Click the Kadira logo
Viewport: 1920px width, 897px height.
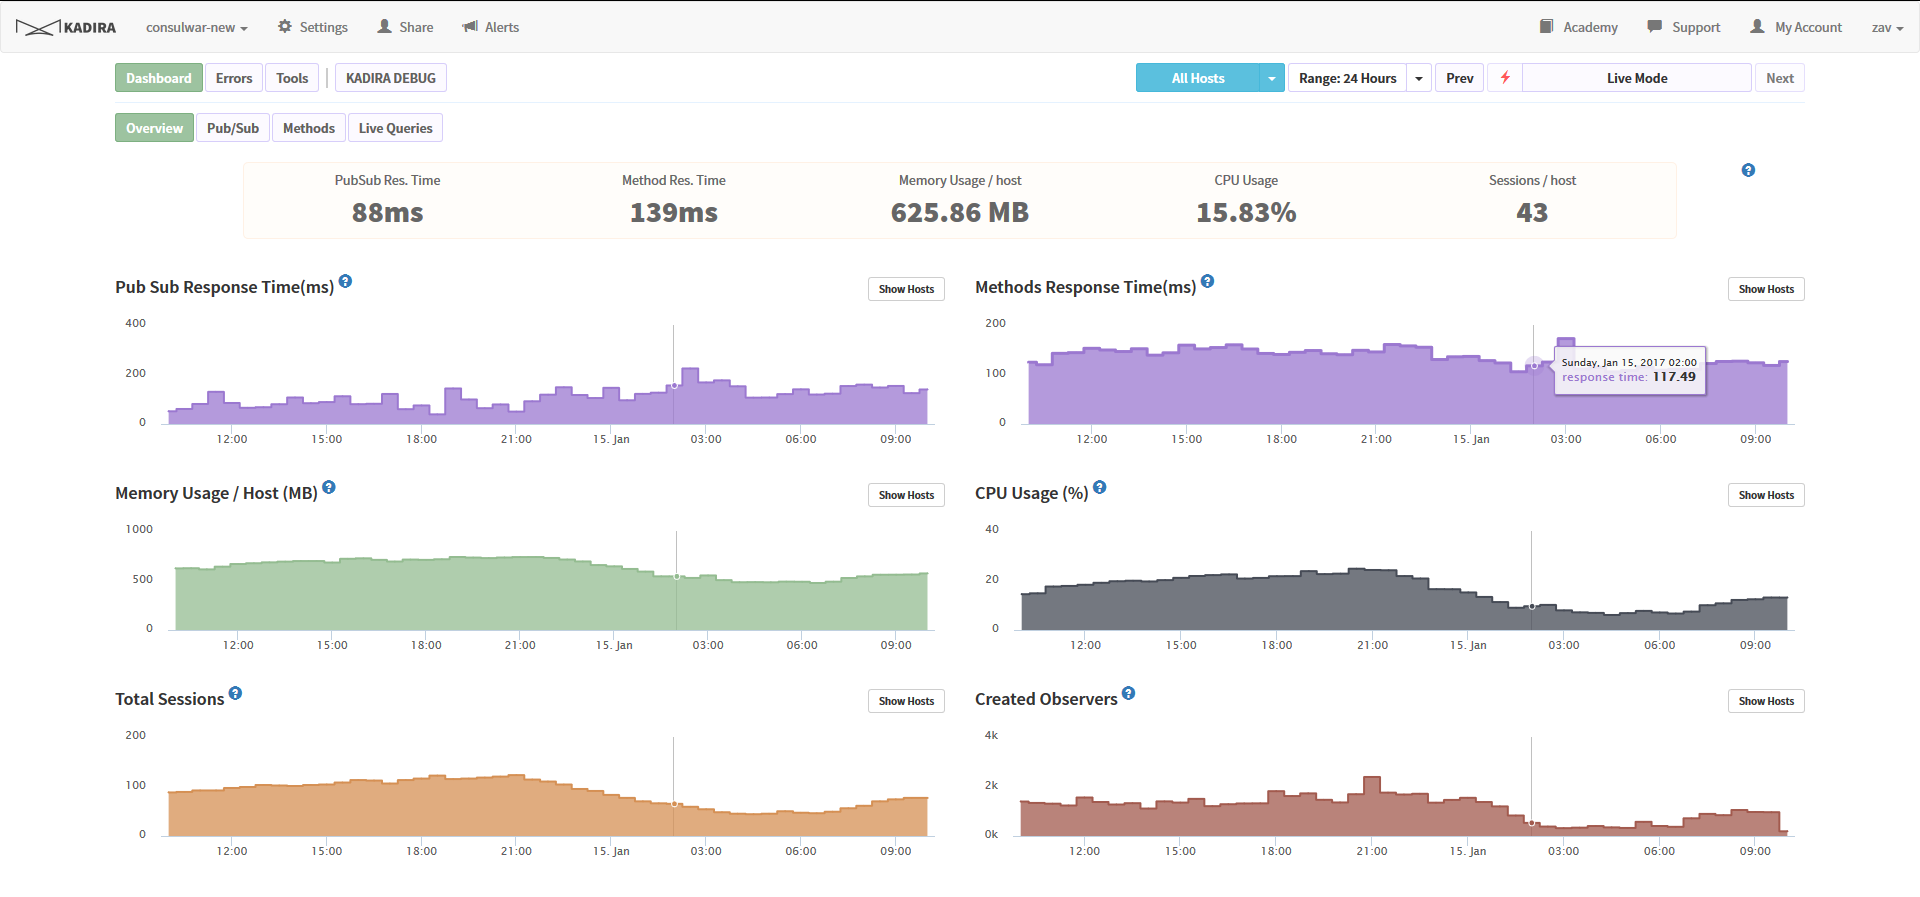66,27
